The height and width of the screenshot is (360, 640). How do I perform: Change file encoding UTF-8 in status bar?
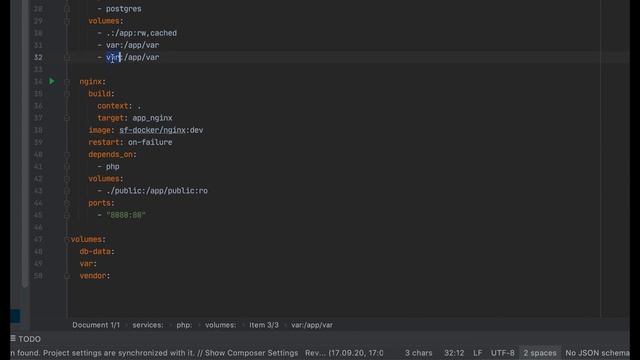(x=502, y=353)
